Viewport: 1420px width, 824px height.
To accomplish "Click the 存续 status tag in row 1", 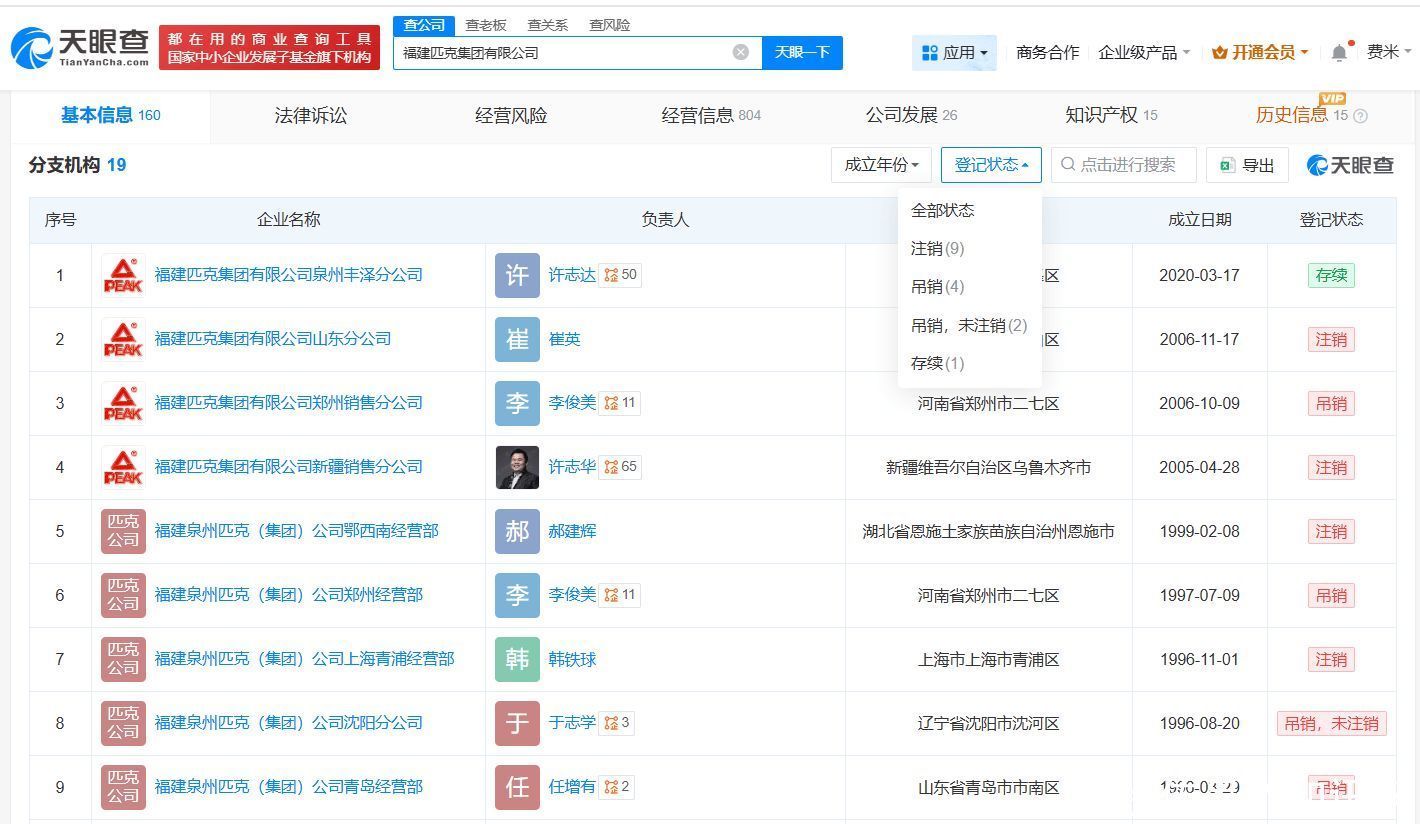I will (1331, 275).
